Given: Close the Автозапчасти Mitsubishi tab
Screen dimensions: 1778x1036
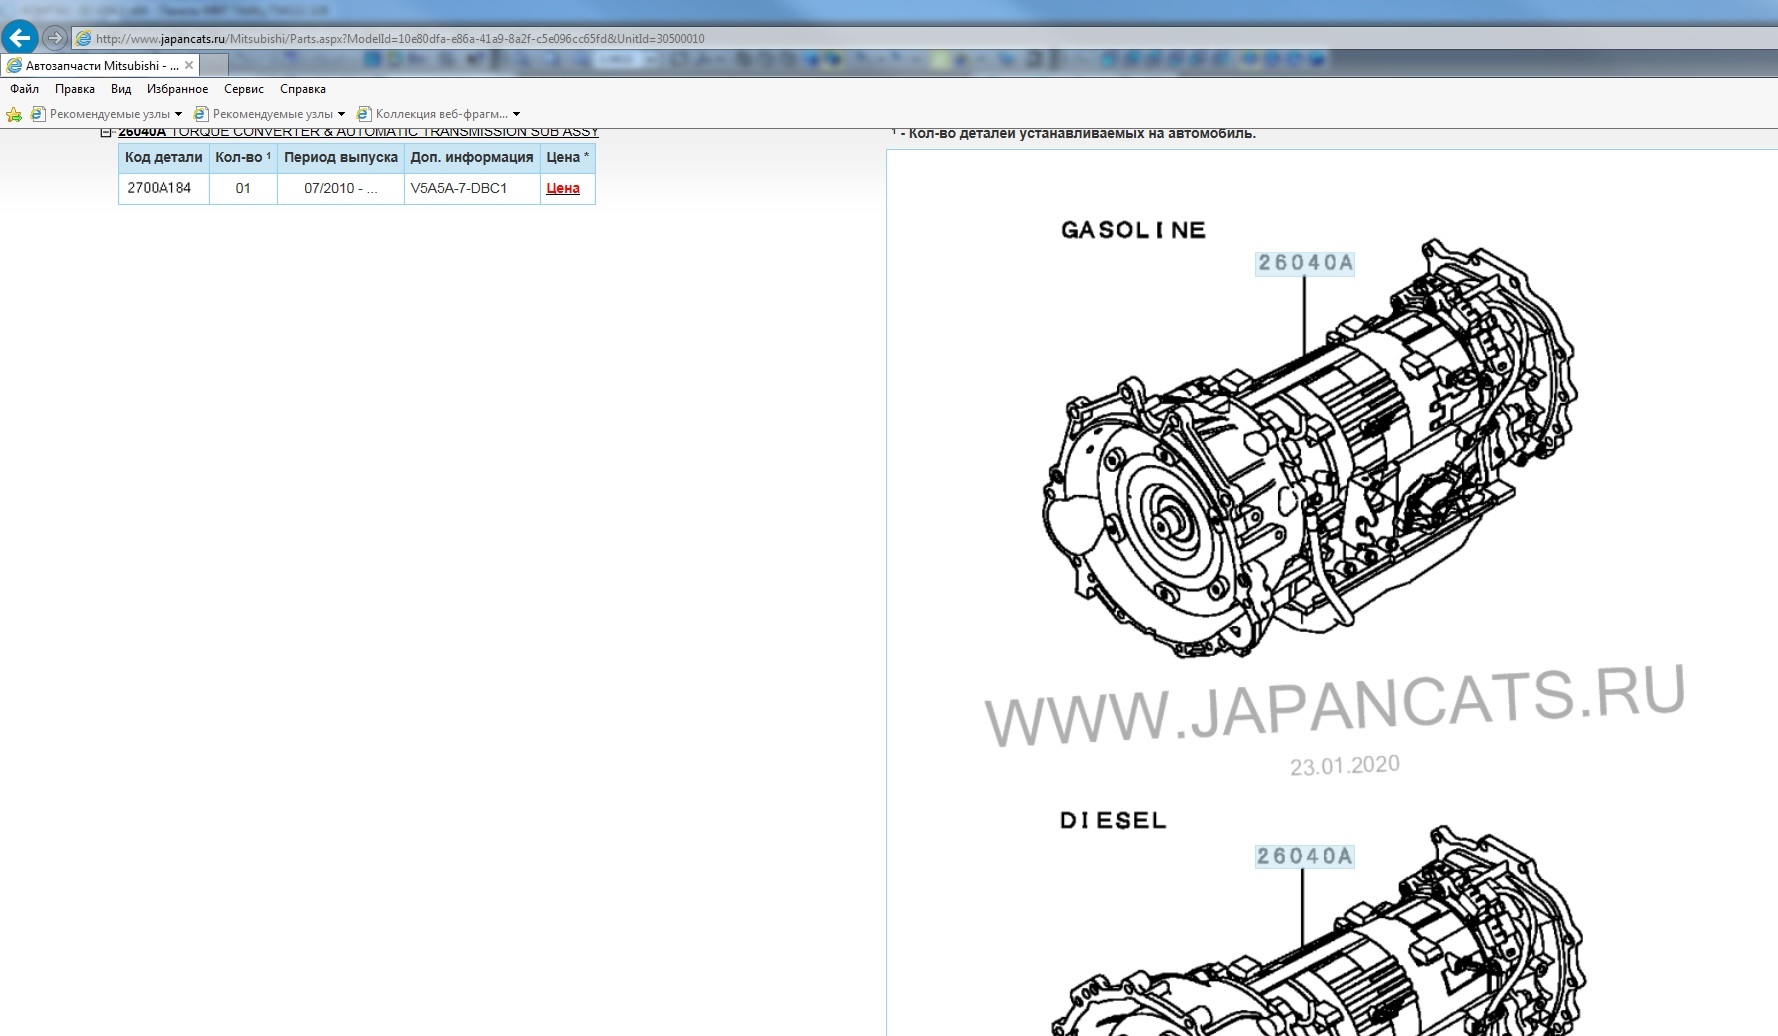Looking at the screenshot, I should point(189,65).
